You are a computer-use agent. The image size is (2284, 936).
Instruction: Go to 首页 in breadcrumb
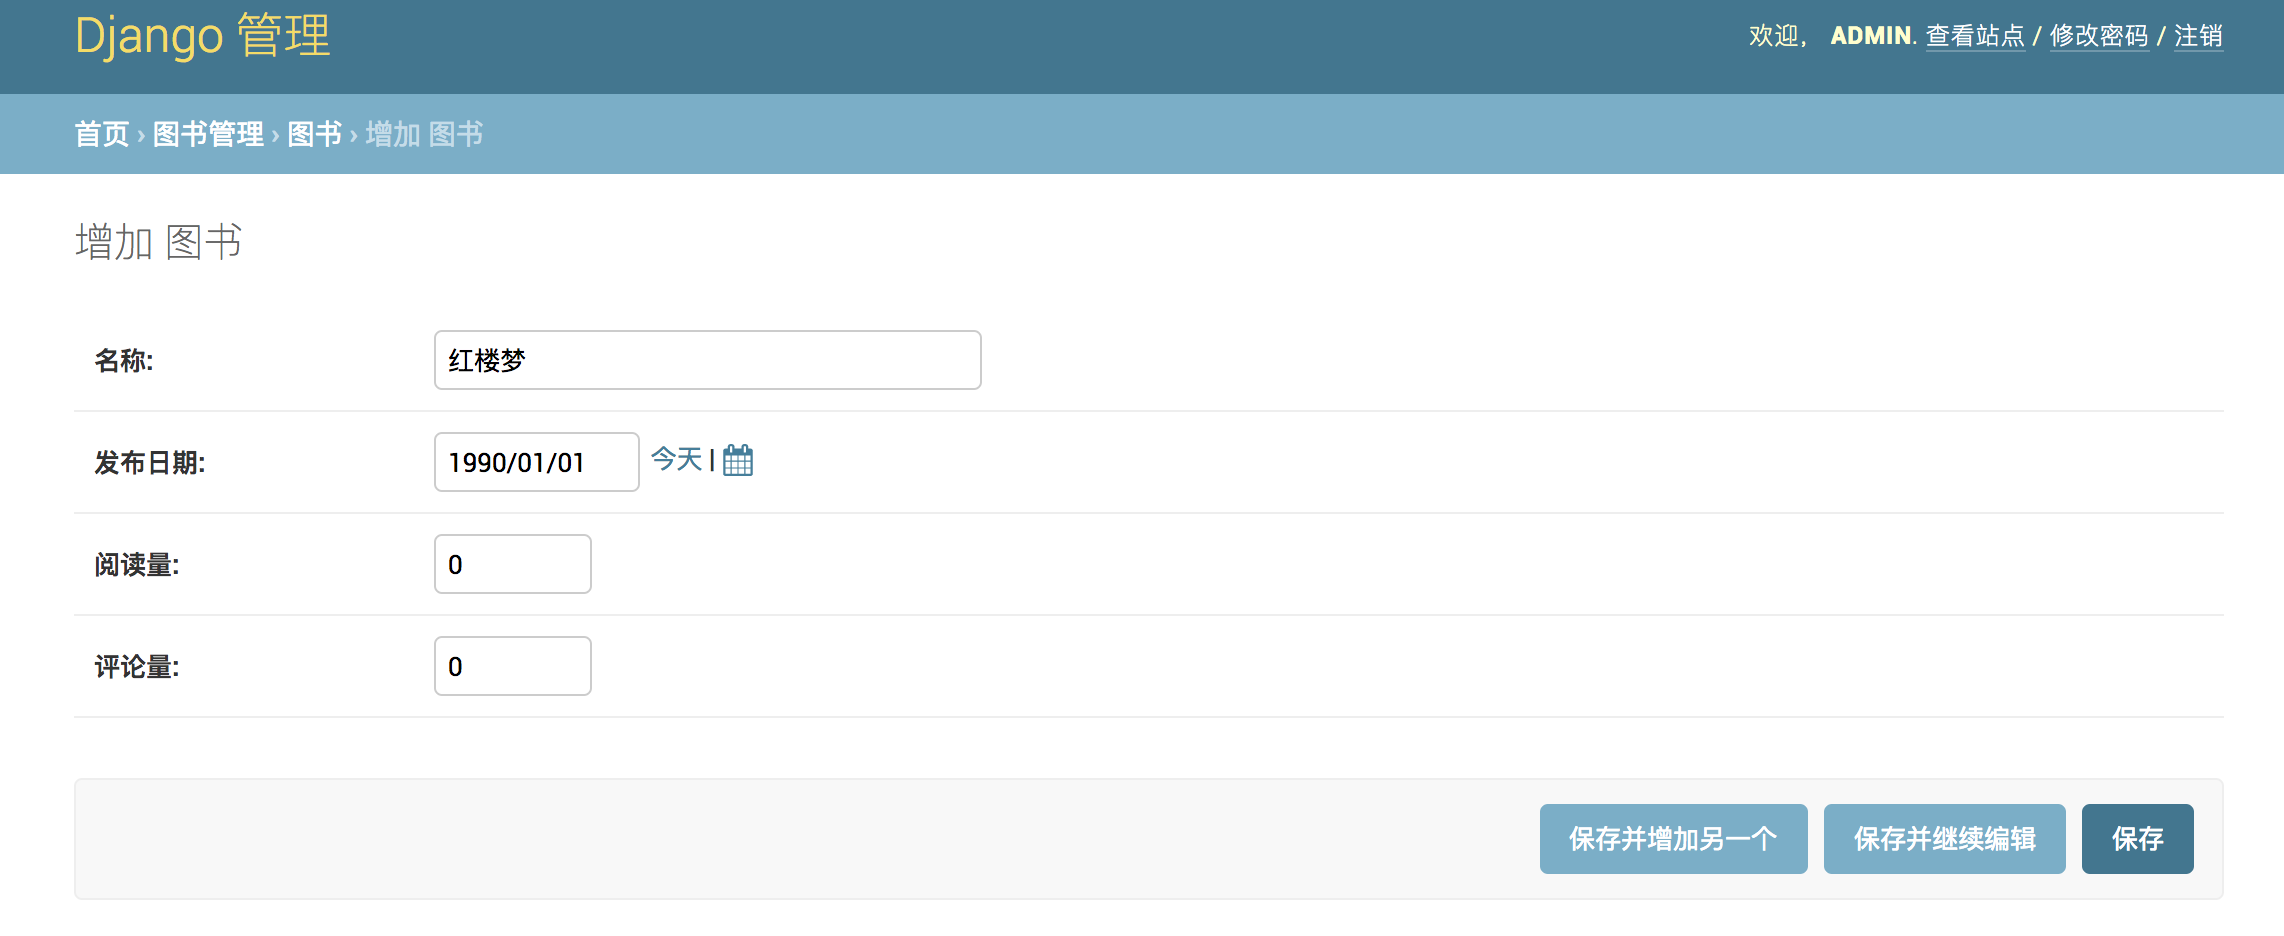click(x=102, y=134)
